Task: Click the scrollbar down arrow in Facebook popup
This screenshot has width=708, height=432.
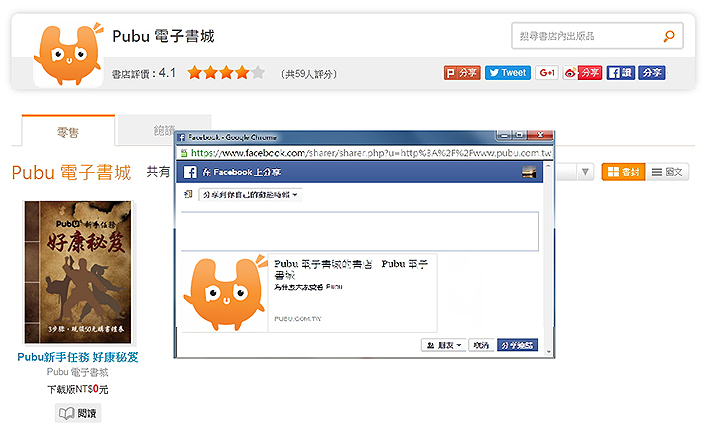Action: [548, 351]
